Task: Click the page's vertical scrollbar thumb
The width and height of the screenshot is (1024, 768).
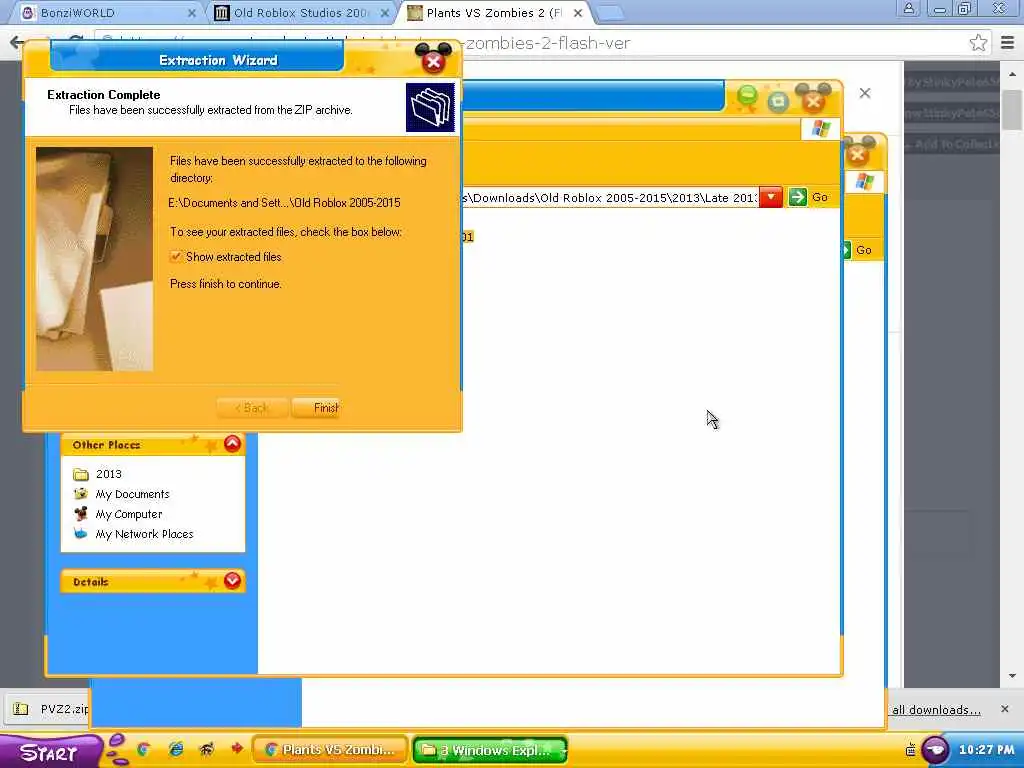Action: [x=1012, y=109]
